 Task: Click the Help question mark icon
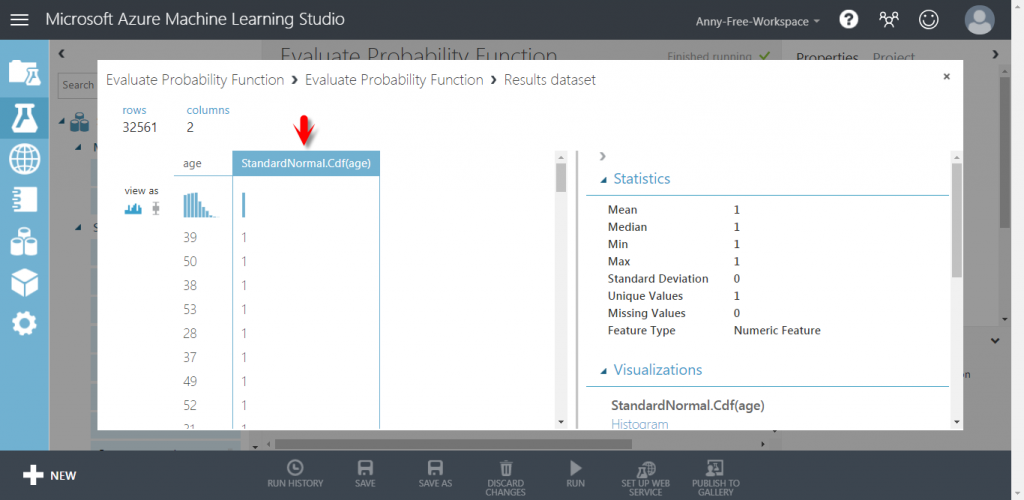(849, 20)
